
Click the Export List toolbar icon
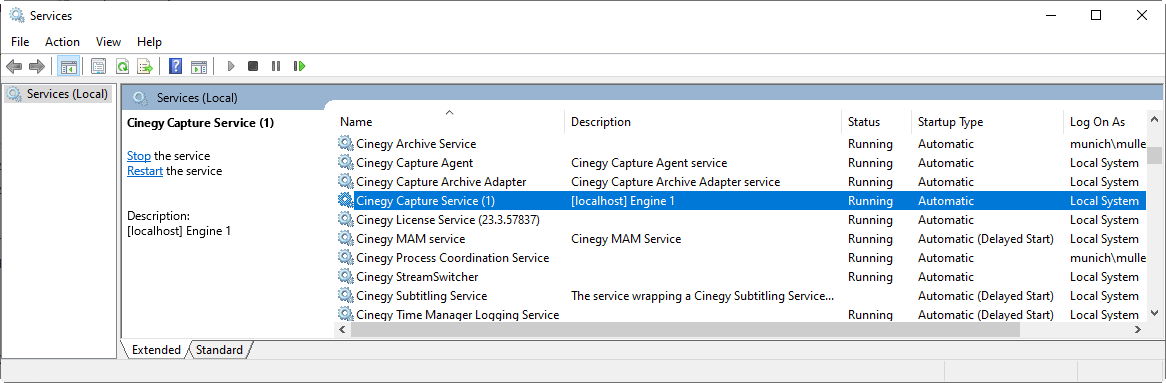pyautogui.click(x=145, y=66)
